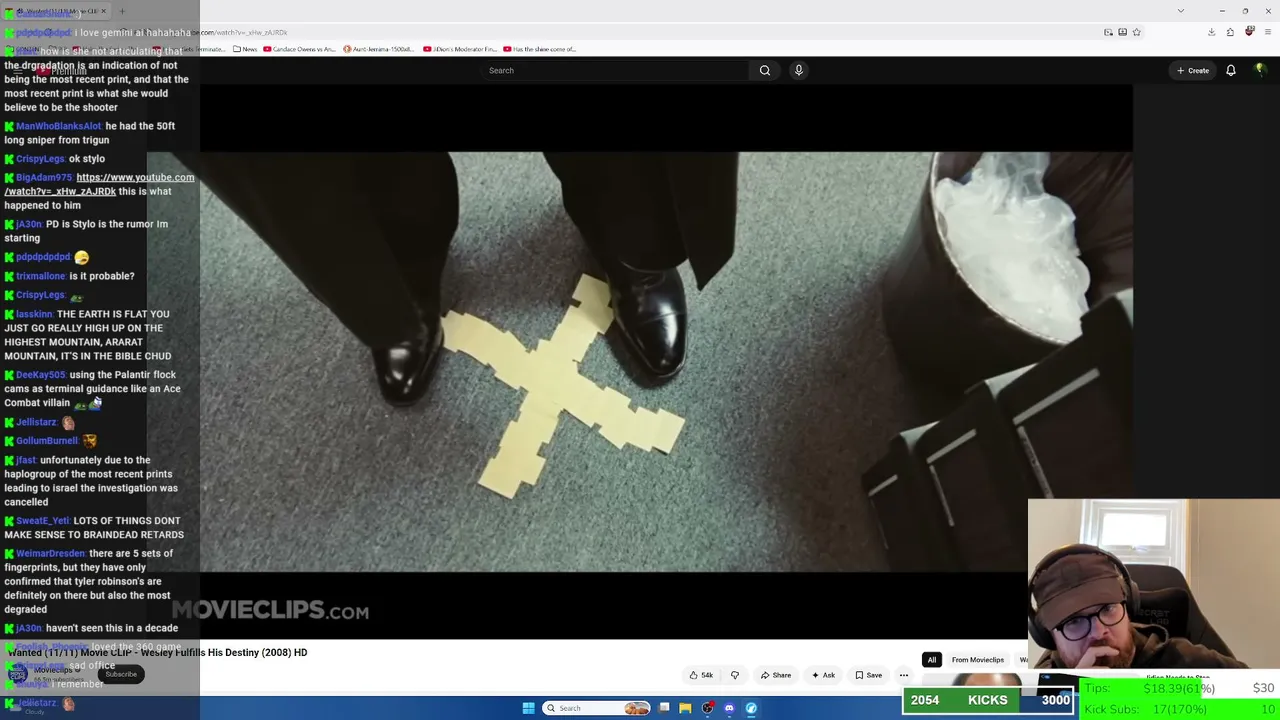The image size is (1280, 720).
Task: Click the username trixmallone in chat
Action: tap(40, 276)
